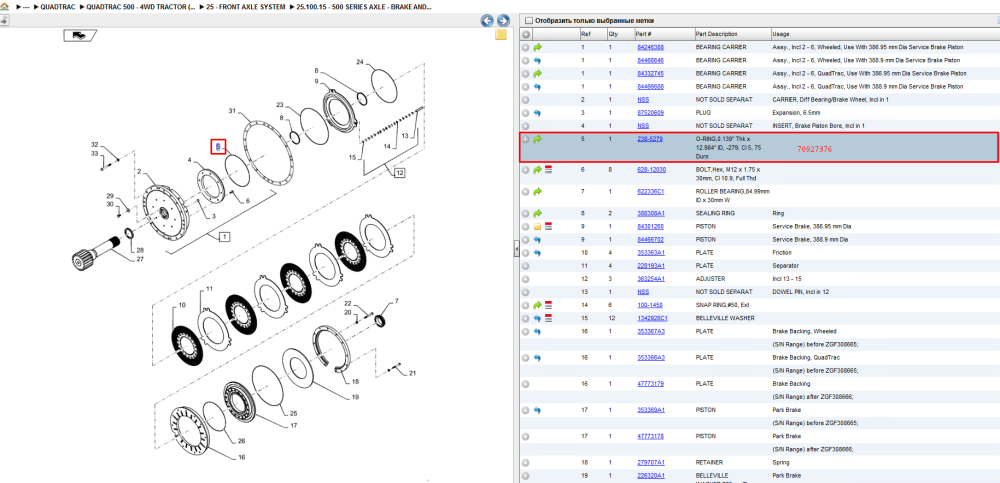This screenshot has height=483, width=1000.
Task: Click green arrow icon for SEALING RING 388308A1
Action: 538,213
